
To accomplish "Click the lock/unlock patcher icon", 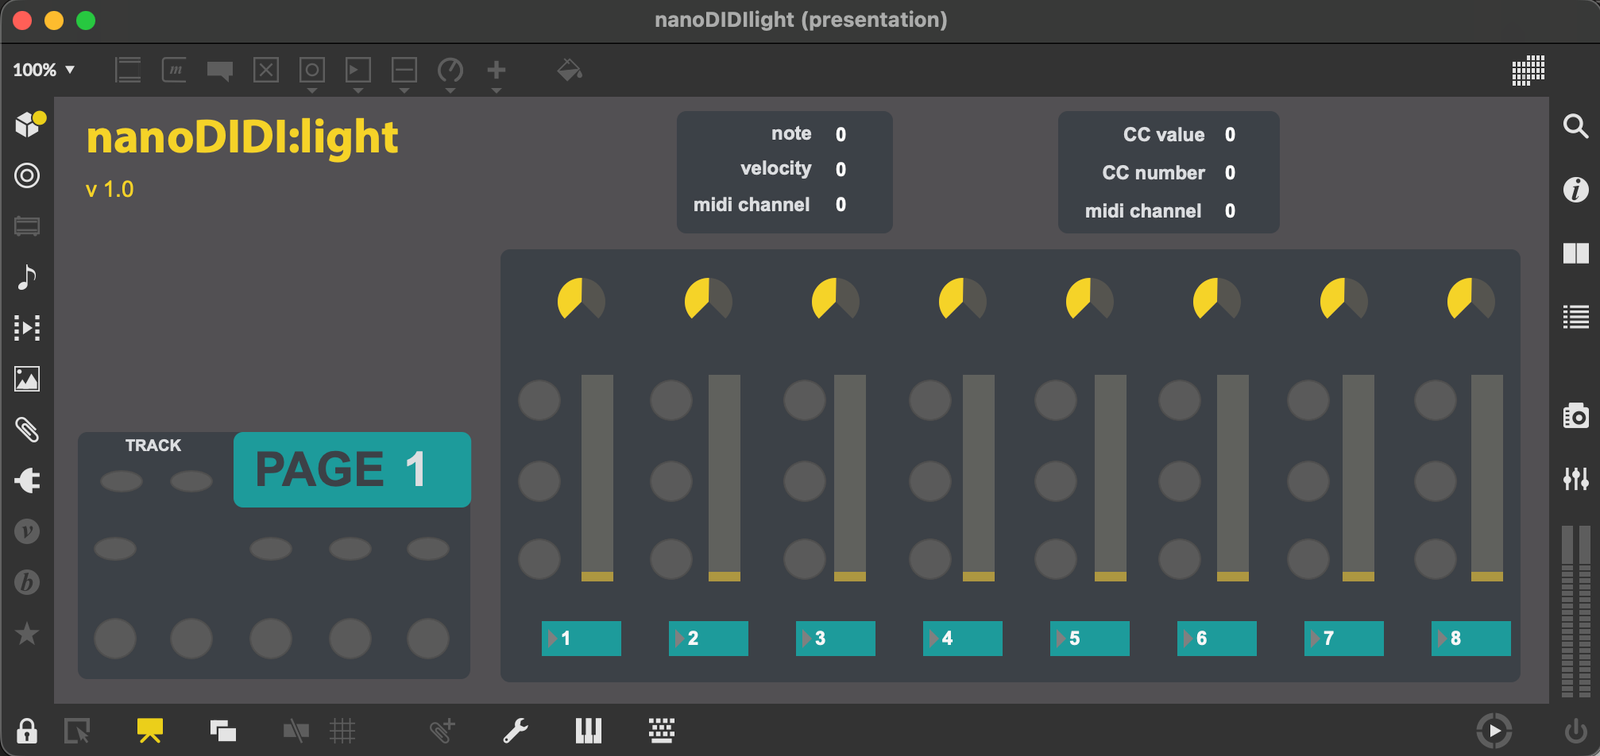I will 27,731.
